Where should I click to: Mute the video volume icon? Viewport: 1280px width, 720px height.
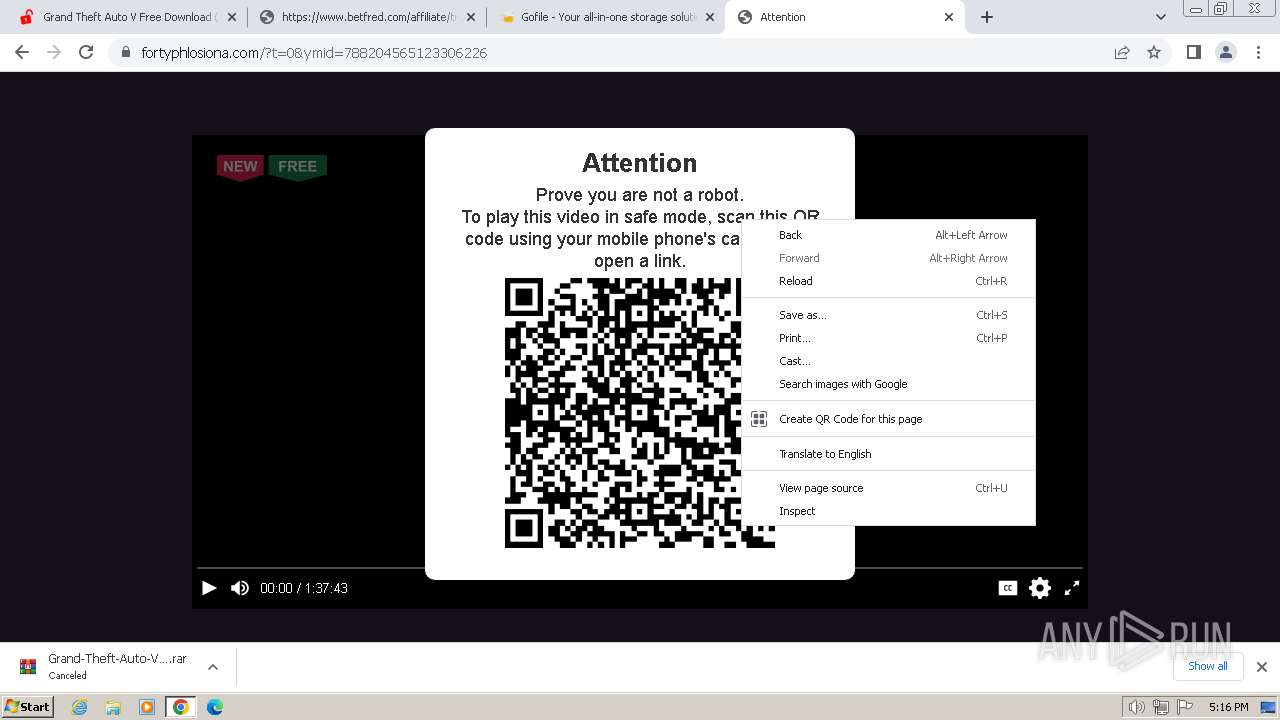[240, 588]
